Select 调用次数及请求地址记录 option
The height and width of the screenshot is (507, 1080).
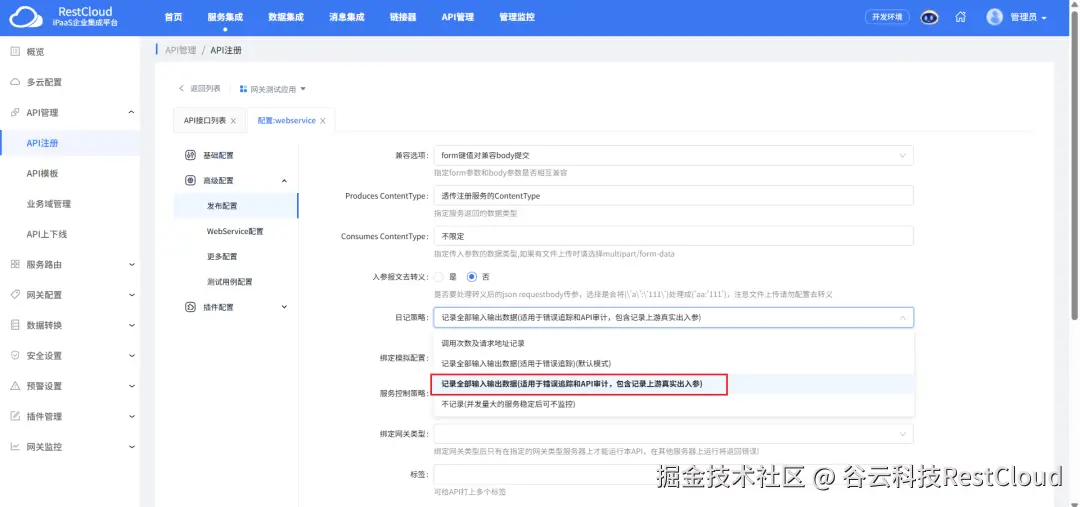(x=674, y=343)
